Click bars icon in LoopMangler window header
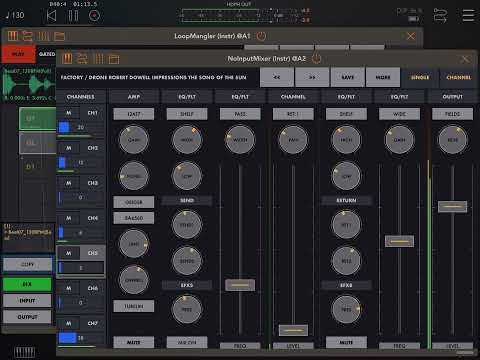 pos(44,36)
